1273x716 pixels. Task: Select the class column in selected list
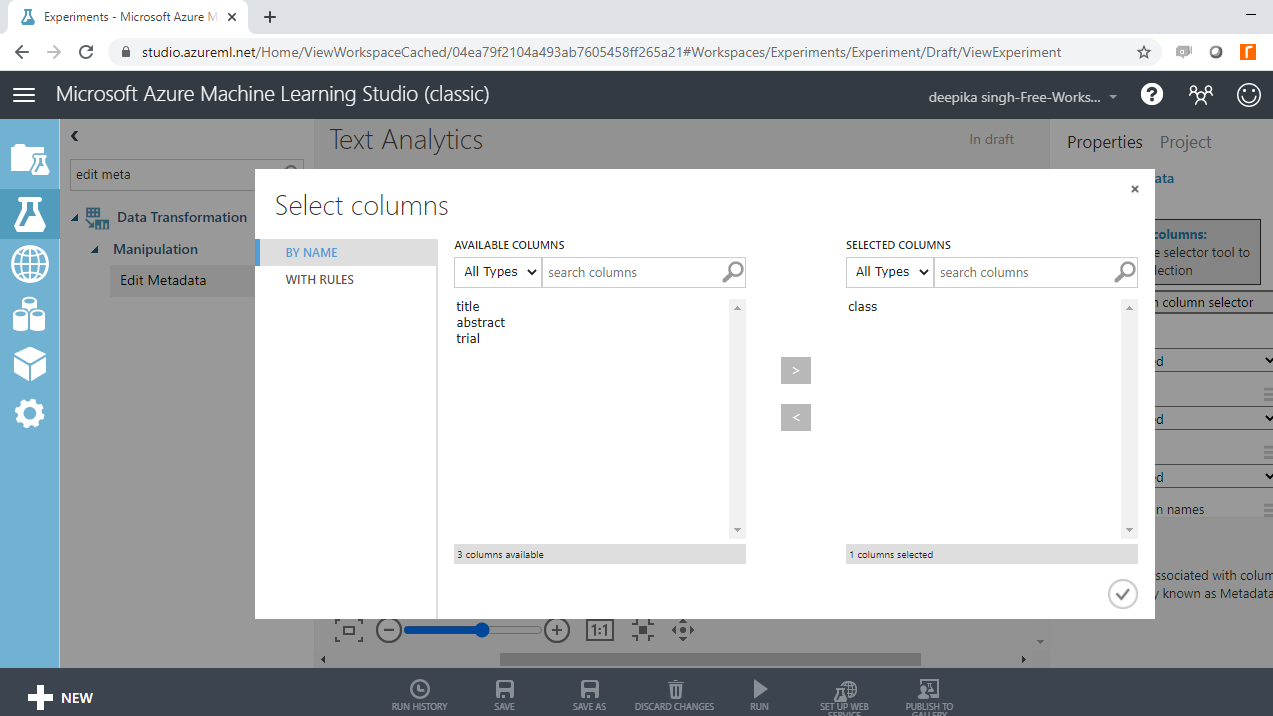(x=862, y=306)
